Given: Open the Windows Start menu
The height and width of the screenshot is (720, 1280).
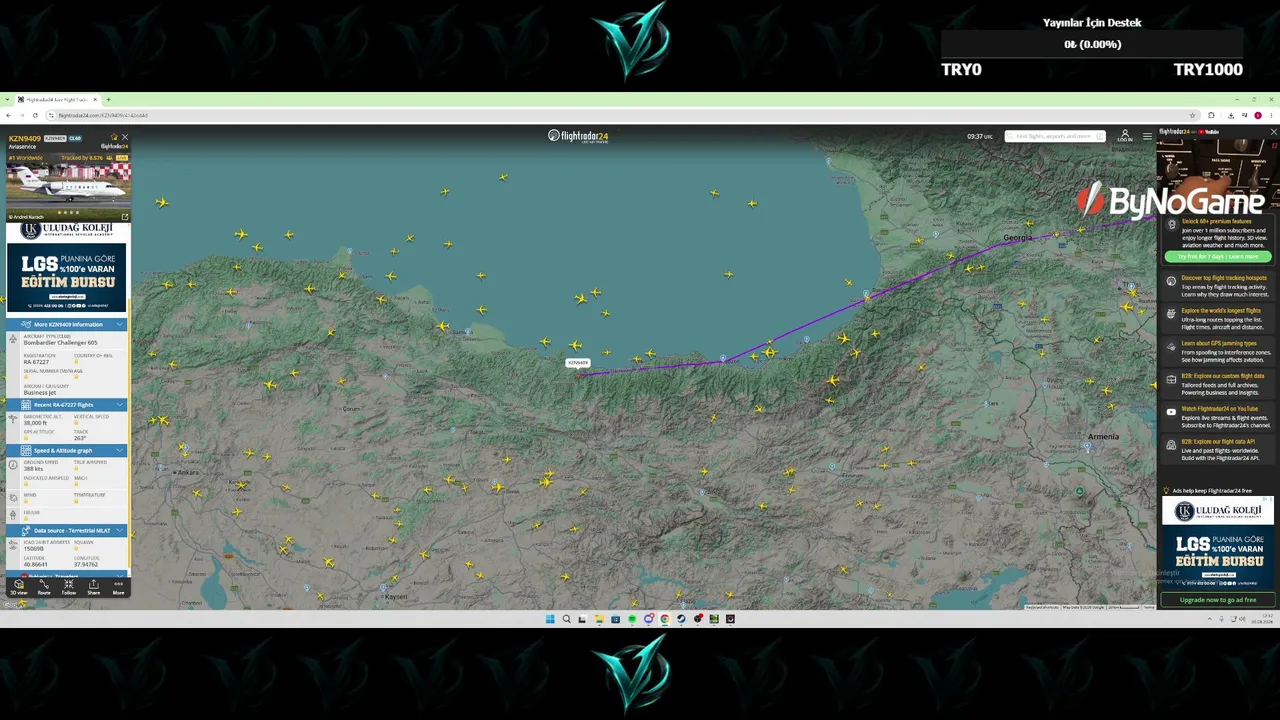Looking at the screenshot, I should pos(550,619).
